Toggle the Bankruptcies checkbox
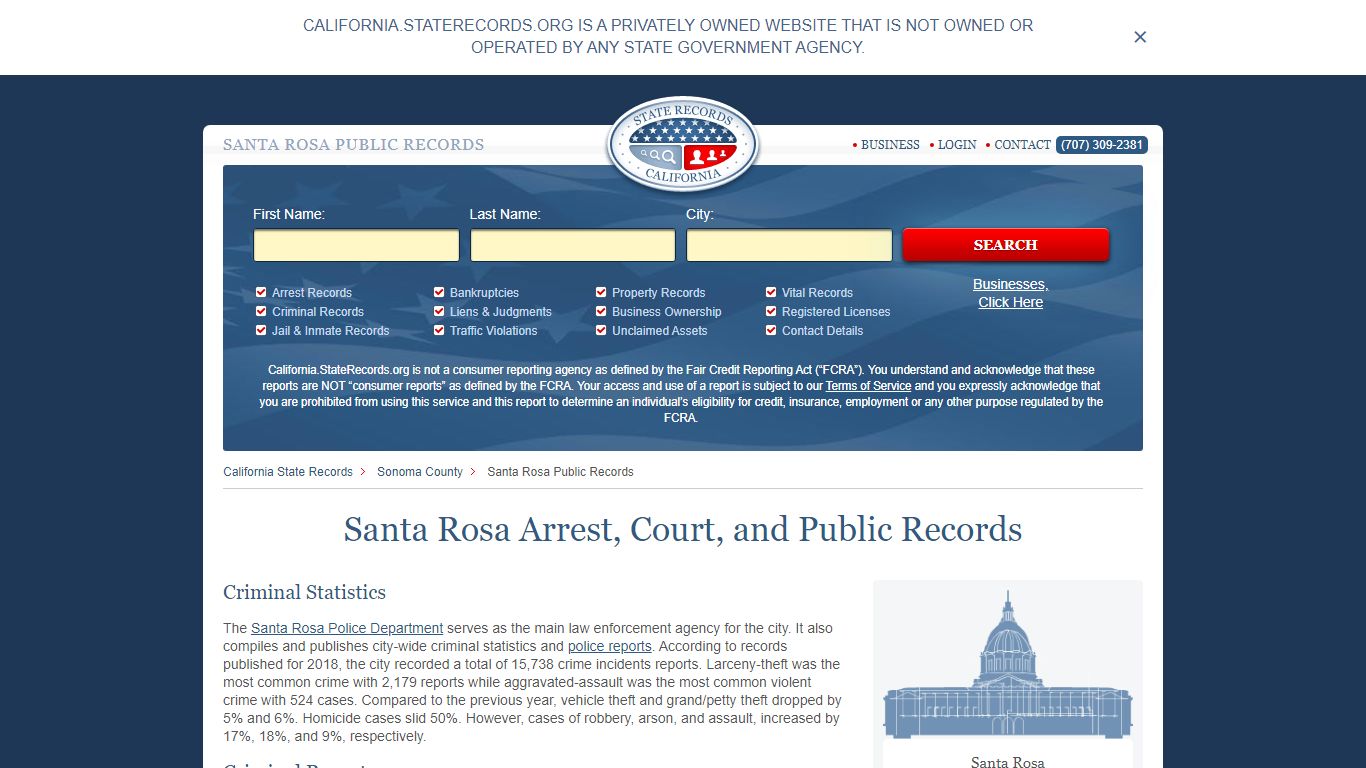 (439, 292)
